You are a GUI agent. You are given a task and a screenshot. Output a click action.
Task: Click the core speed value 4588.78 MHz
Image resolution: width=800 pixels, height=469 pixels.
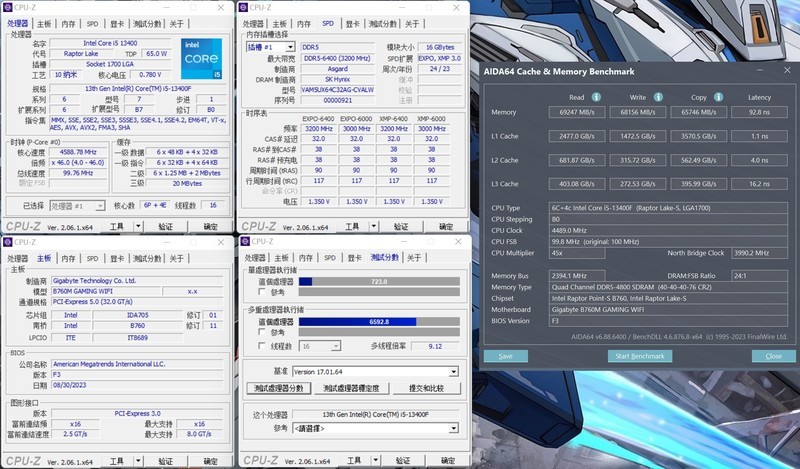(x=78, y=152)
